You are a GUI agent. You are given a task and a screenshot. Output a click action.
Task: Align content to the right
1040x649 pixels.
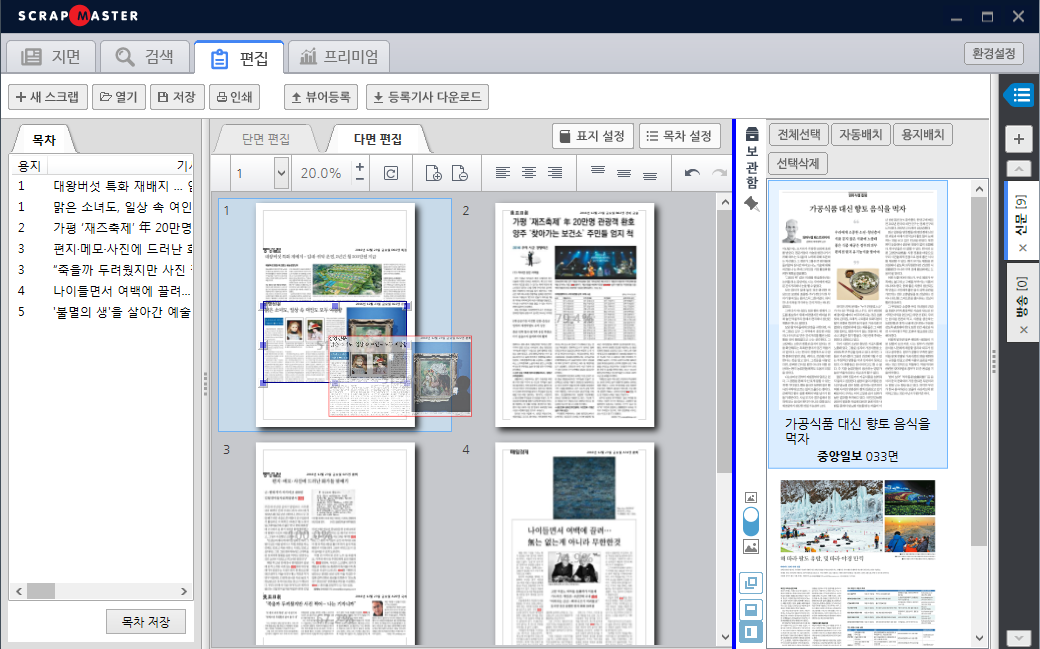click(x=555, y=173)
